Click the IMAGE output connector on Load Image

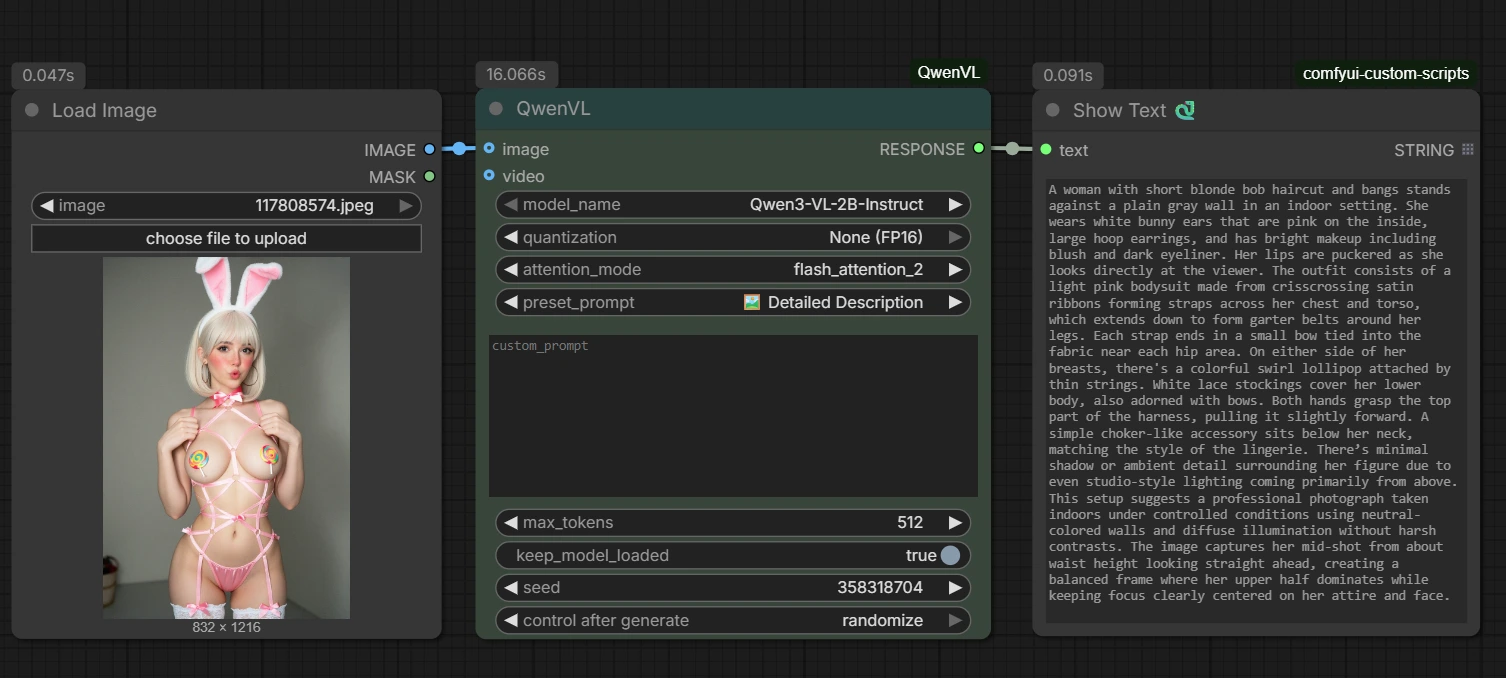click(x=429, y=149)
